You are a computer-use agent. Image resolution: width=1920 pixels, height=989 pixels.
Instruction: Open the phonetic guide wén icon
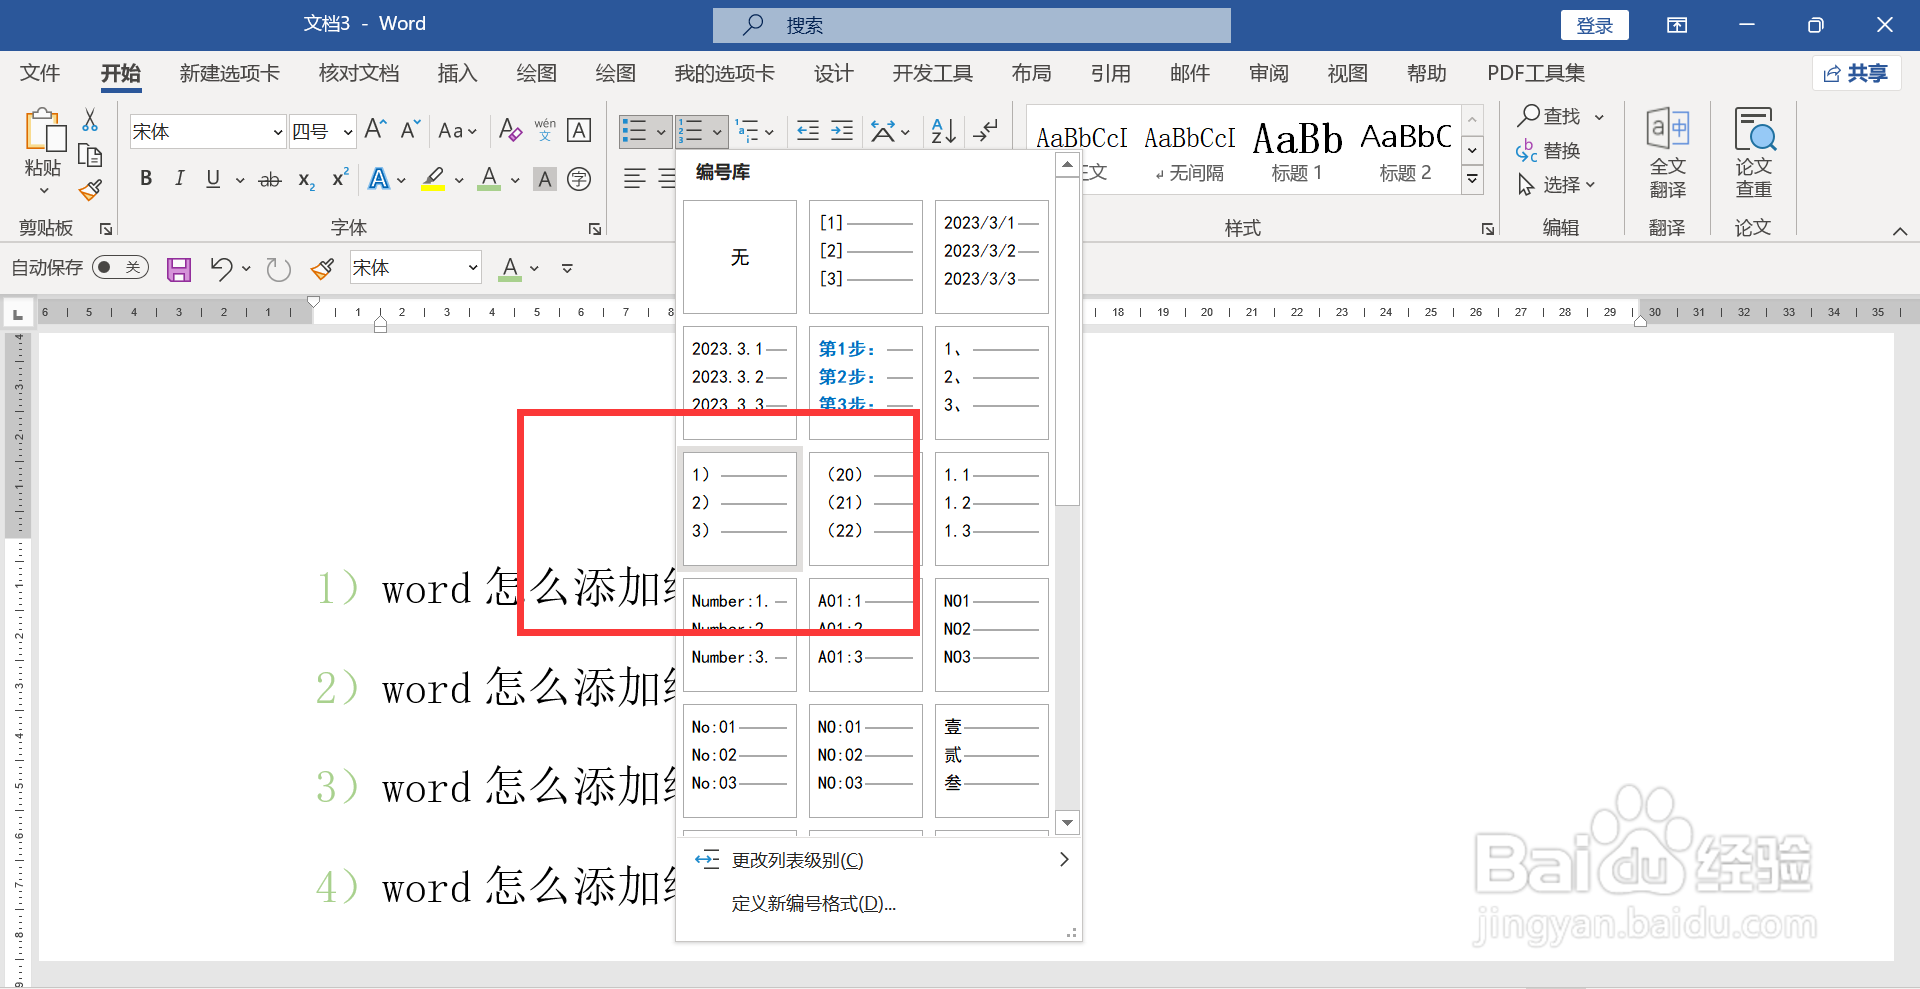(545, 130)
